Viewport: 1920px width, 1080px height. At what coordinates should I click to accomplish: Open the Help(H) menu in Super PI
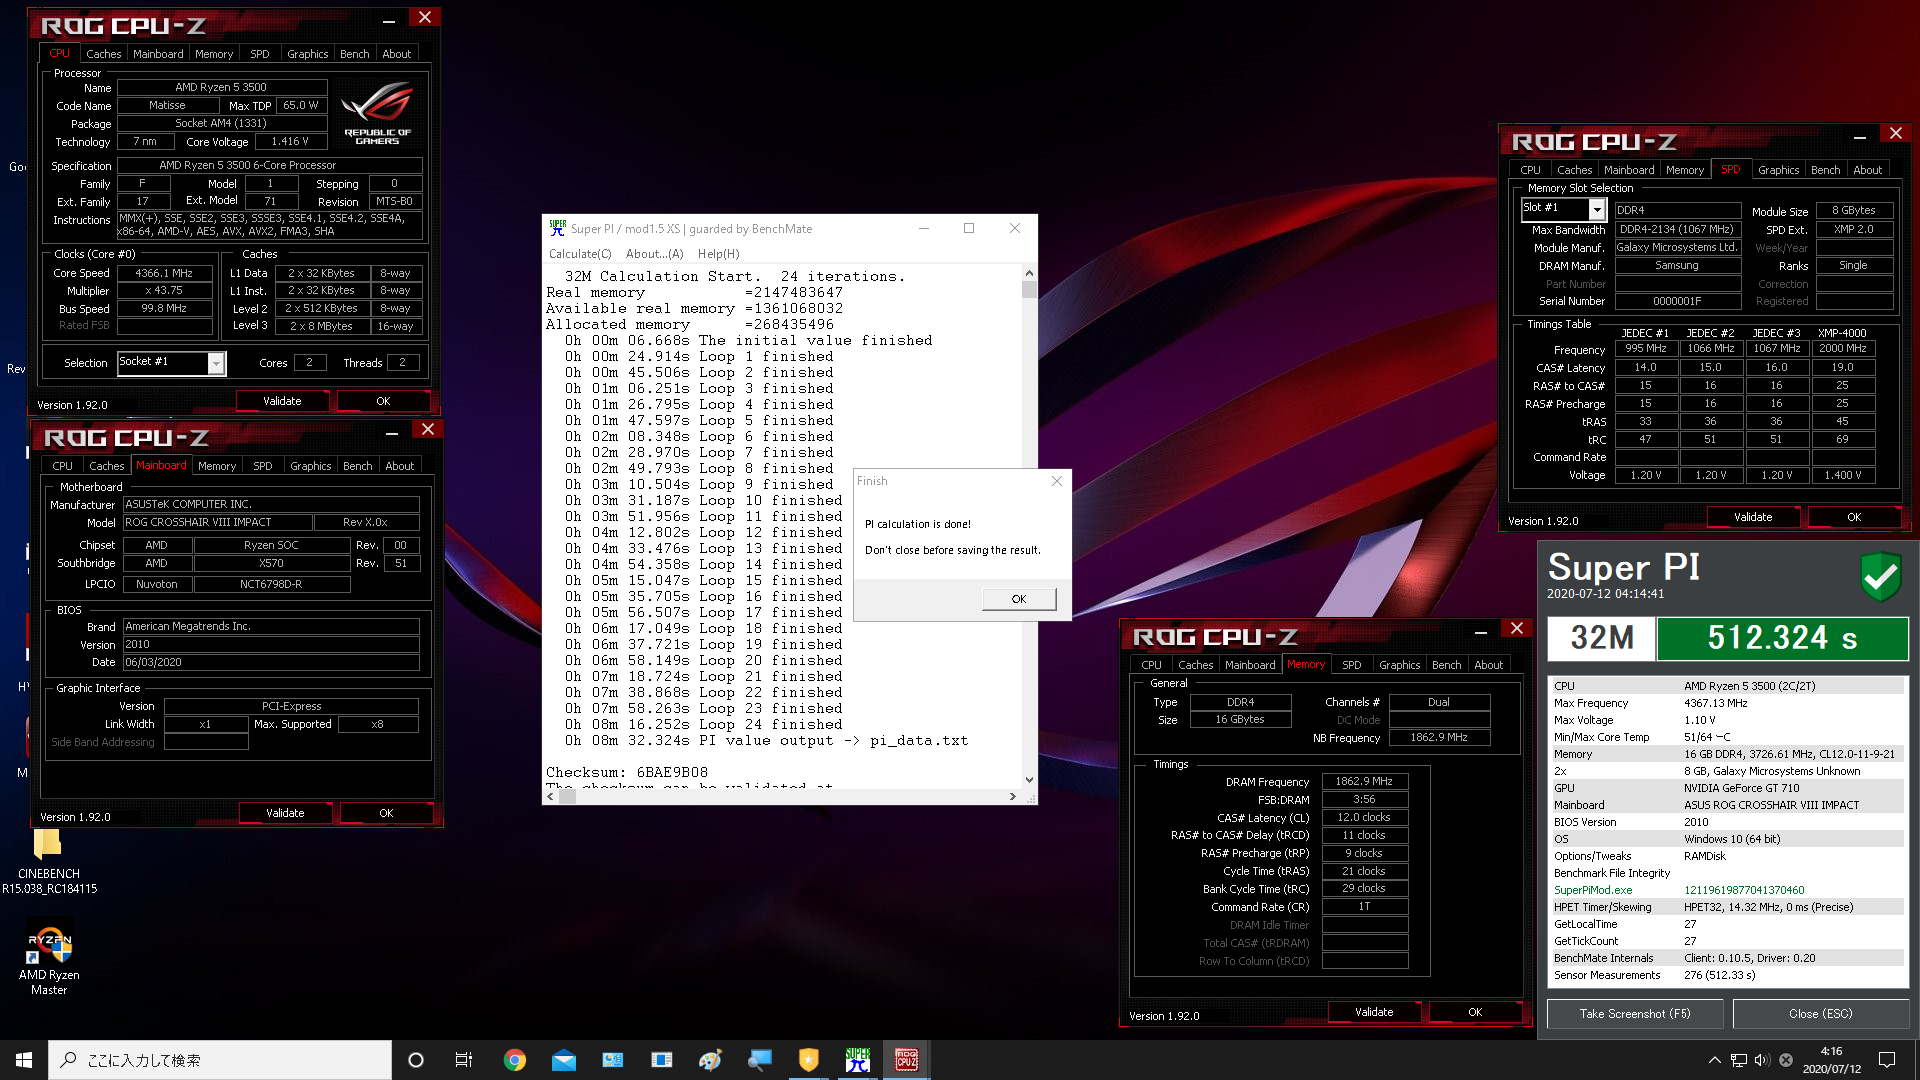(x=719, y=254)
